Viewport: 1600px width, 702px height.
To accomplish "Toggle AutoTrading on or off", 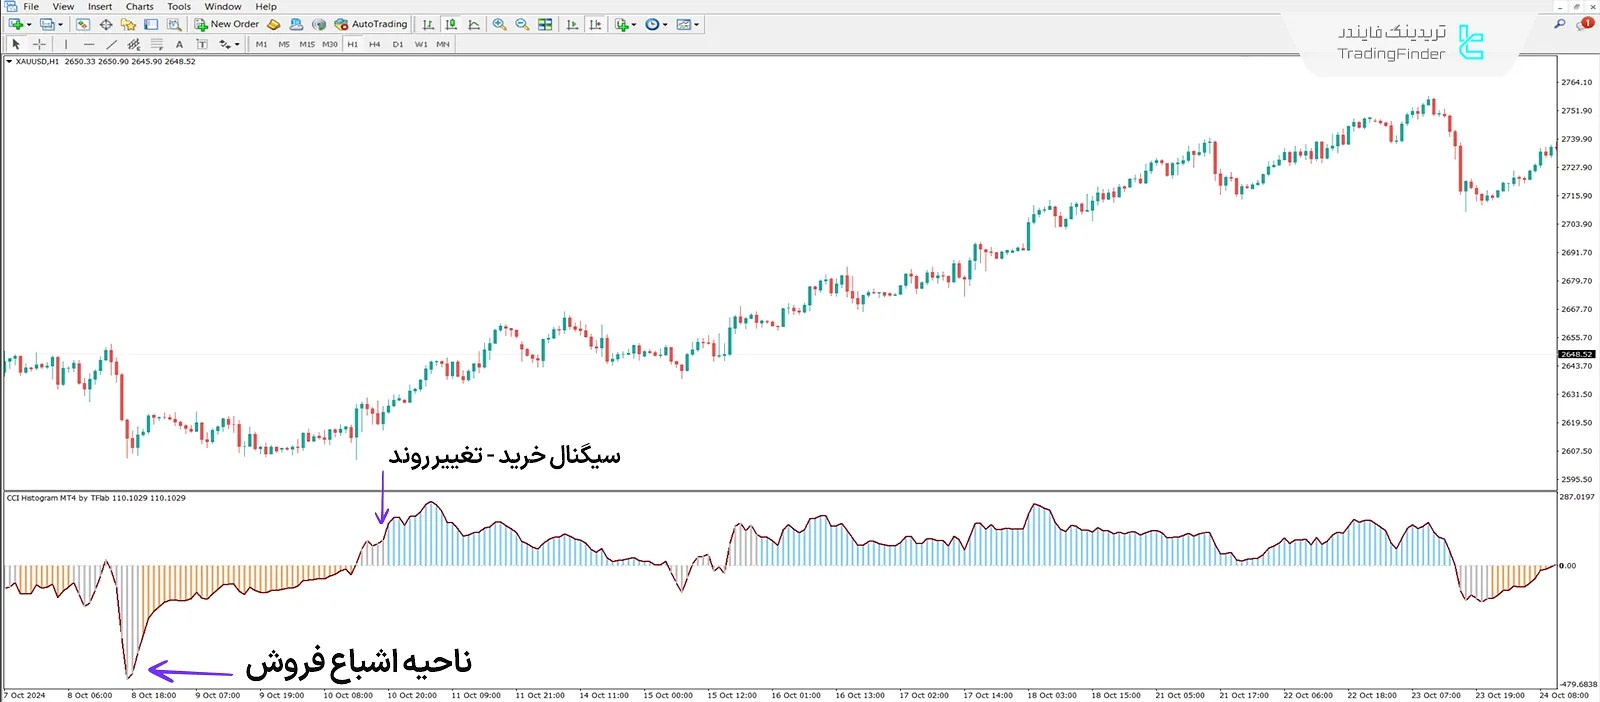I will point(371,24).
